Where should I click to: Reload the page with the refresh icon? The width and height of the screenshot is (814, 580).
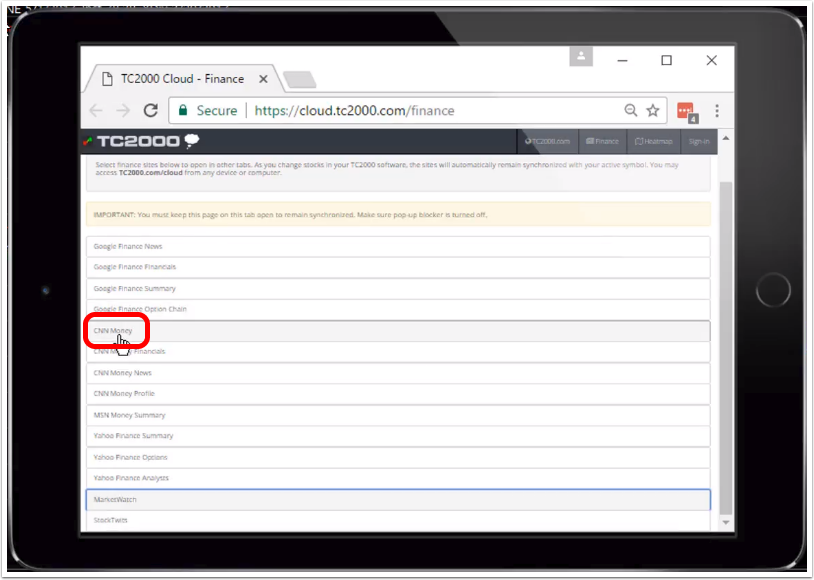151,110
